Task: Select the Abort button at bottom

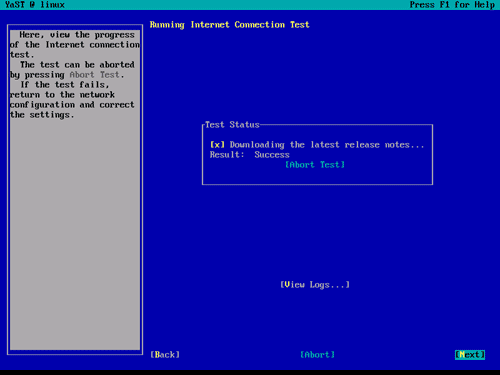Action: pyautogui.click(x=317, y=355)
